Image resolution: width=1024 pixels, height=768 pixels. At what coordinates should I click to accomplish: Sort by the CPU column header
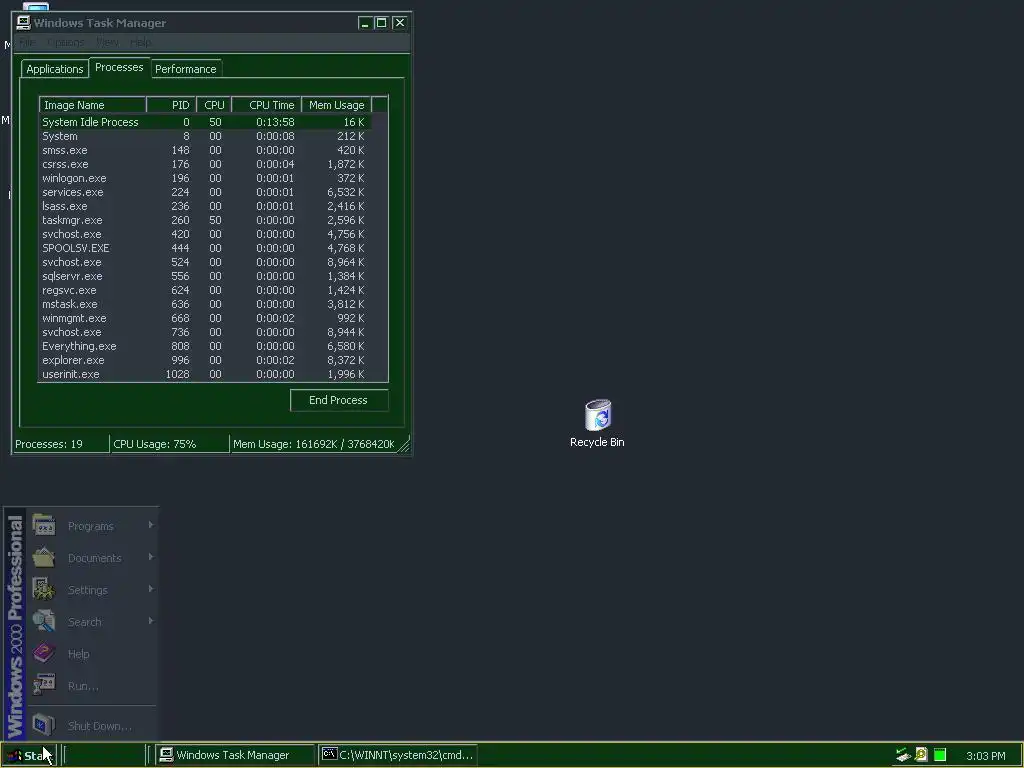pyautogui.click(x=214, y=105)
